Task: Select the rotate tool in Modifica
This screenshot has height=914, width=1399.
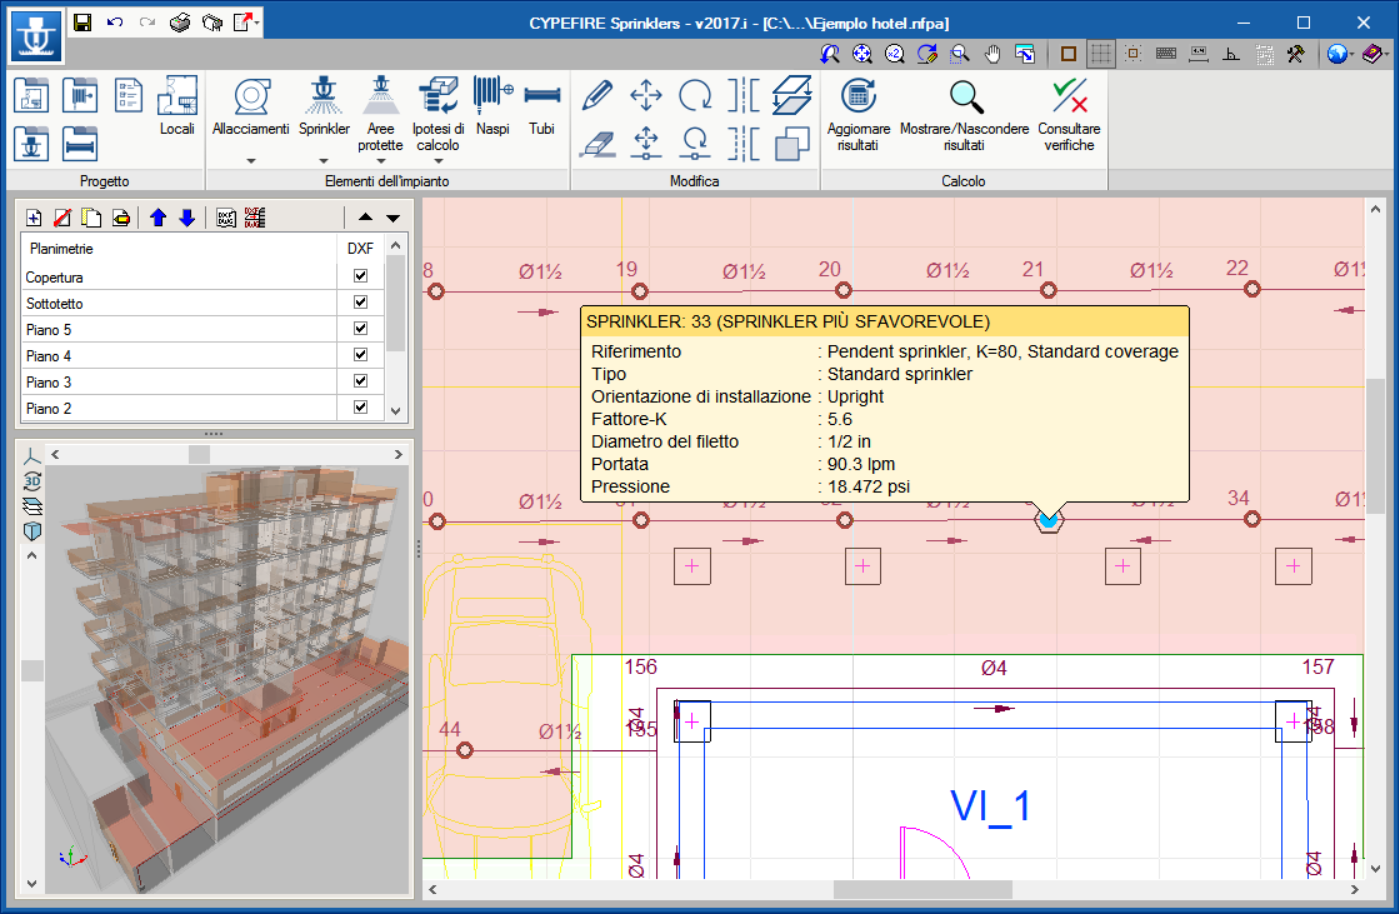Action: tap(695, 95)
